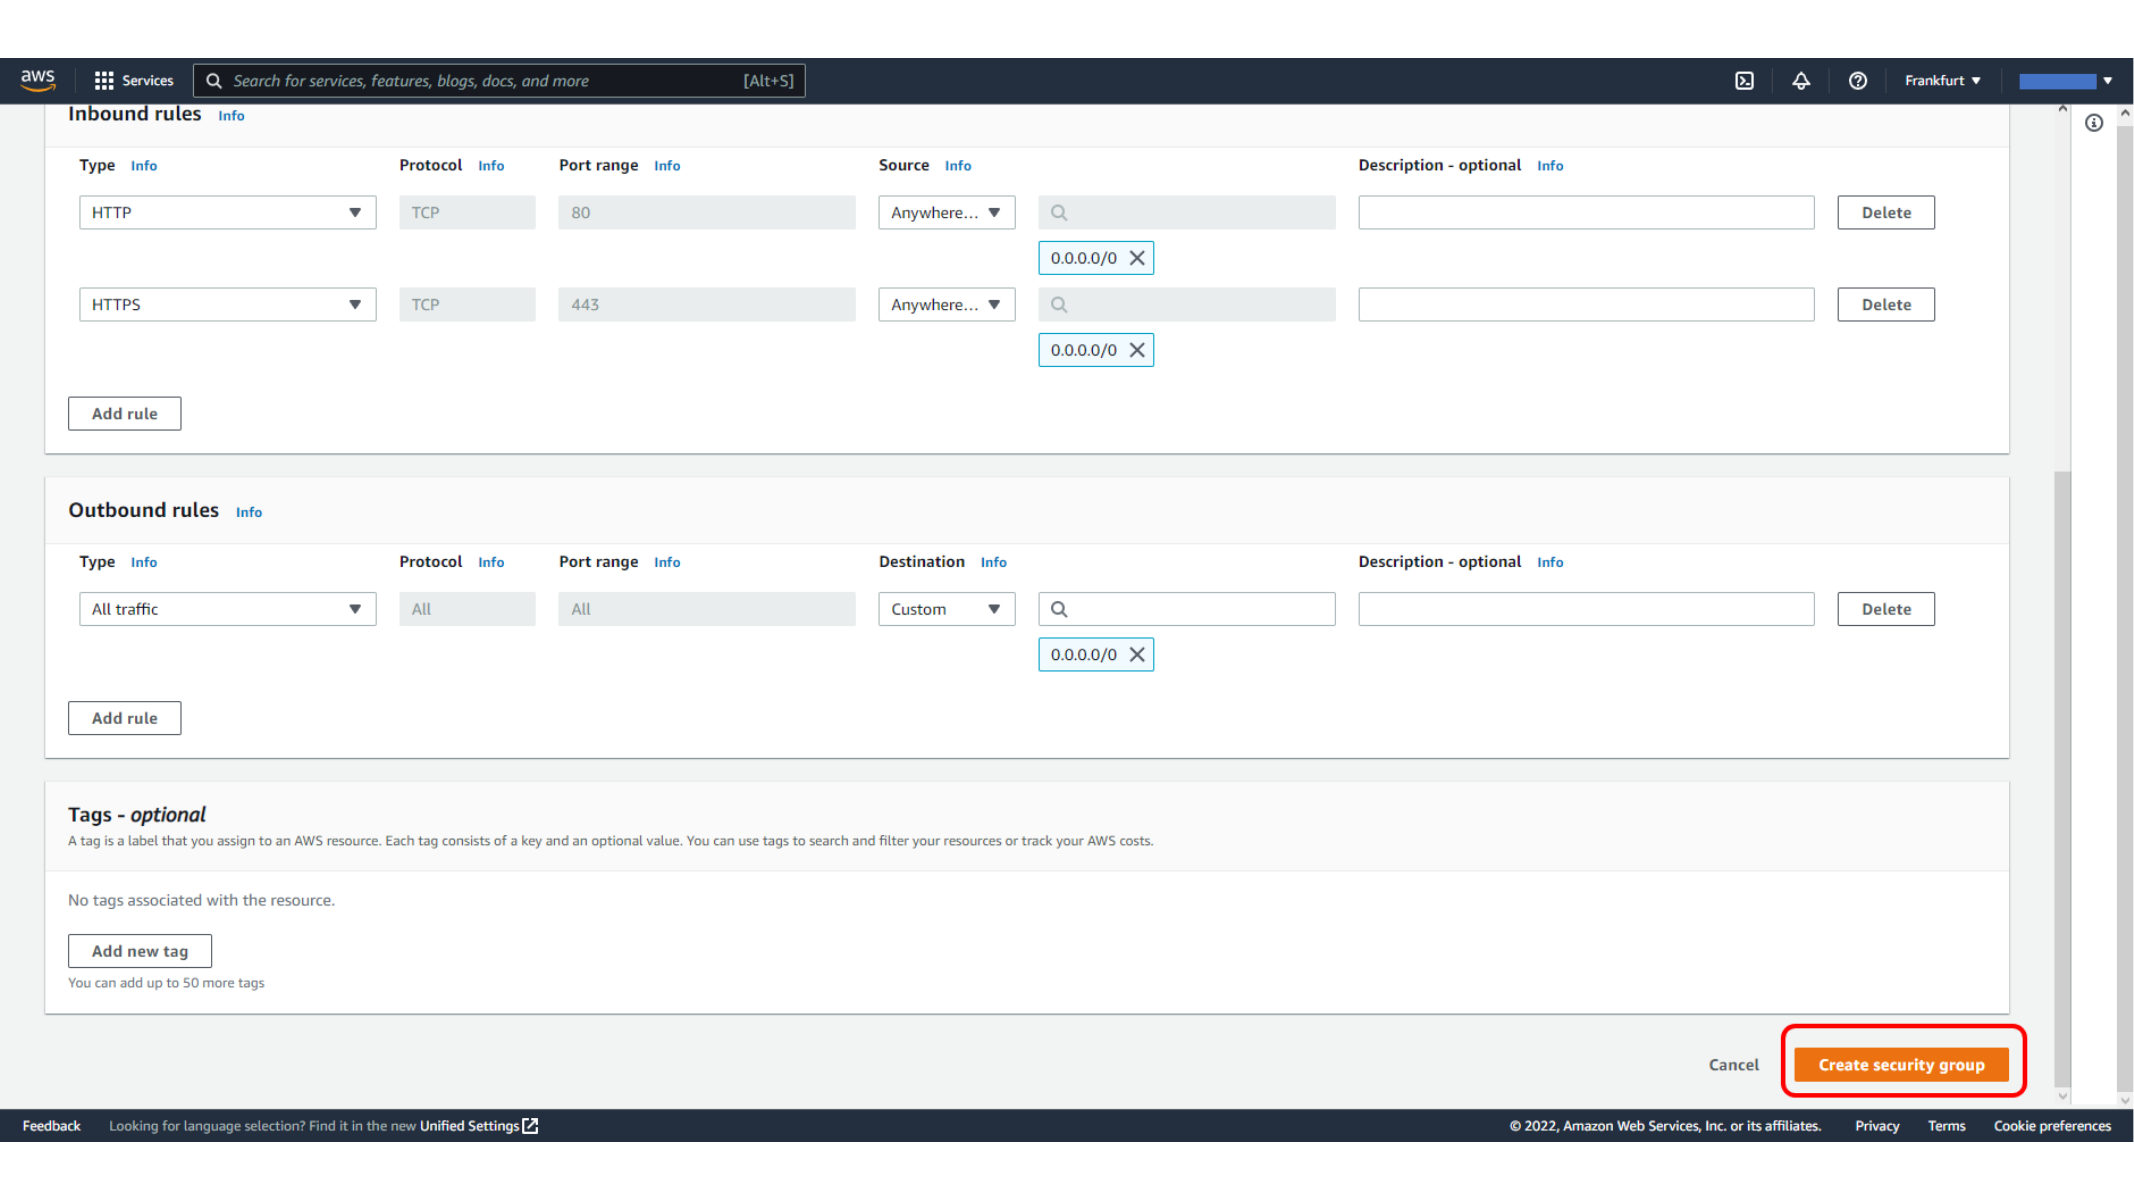The image size is (2134, 1200).
Task: Open the external Unified Settings link icon
Action: (531, 1126)
